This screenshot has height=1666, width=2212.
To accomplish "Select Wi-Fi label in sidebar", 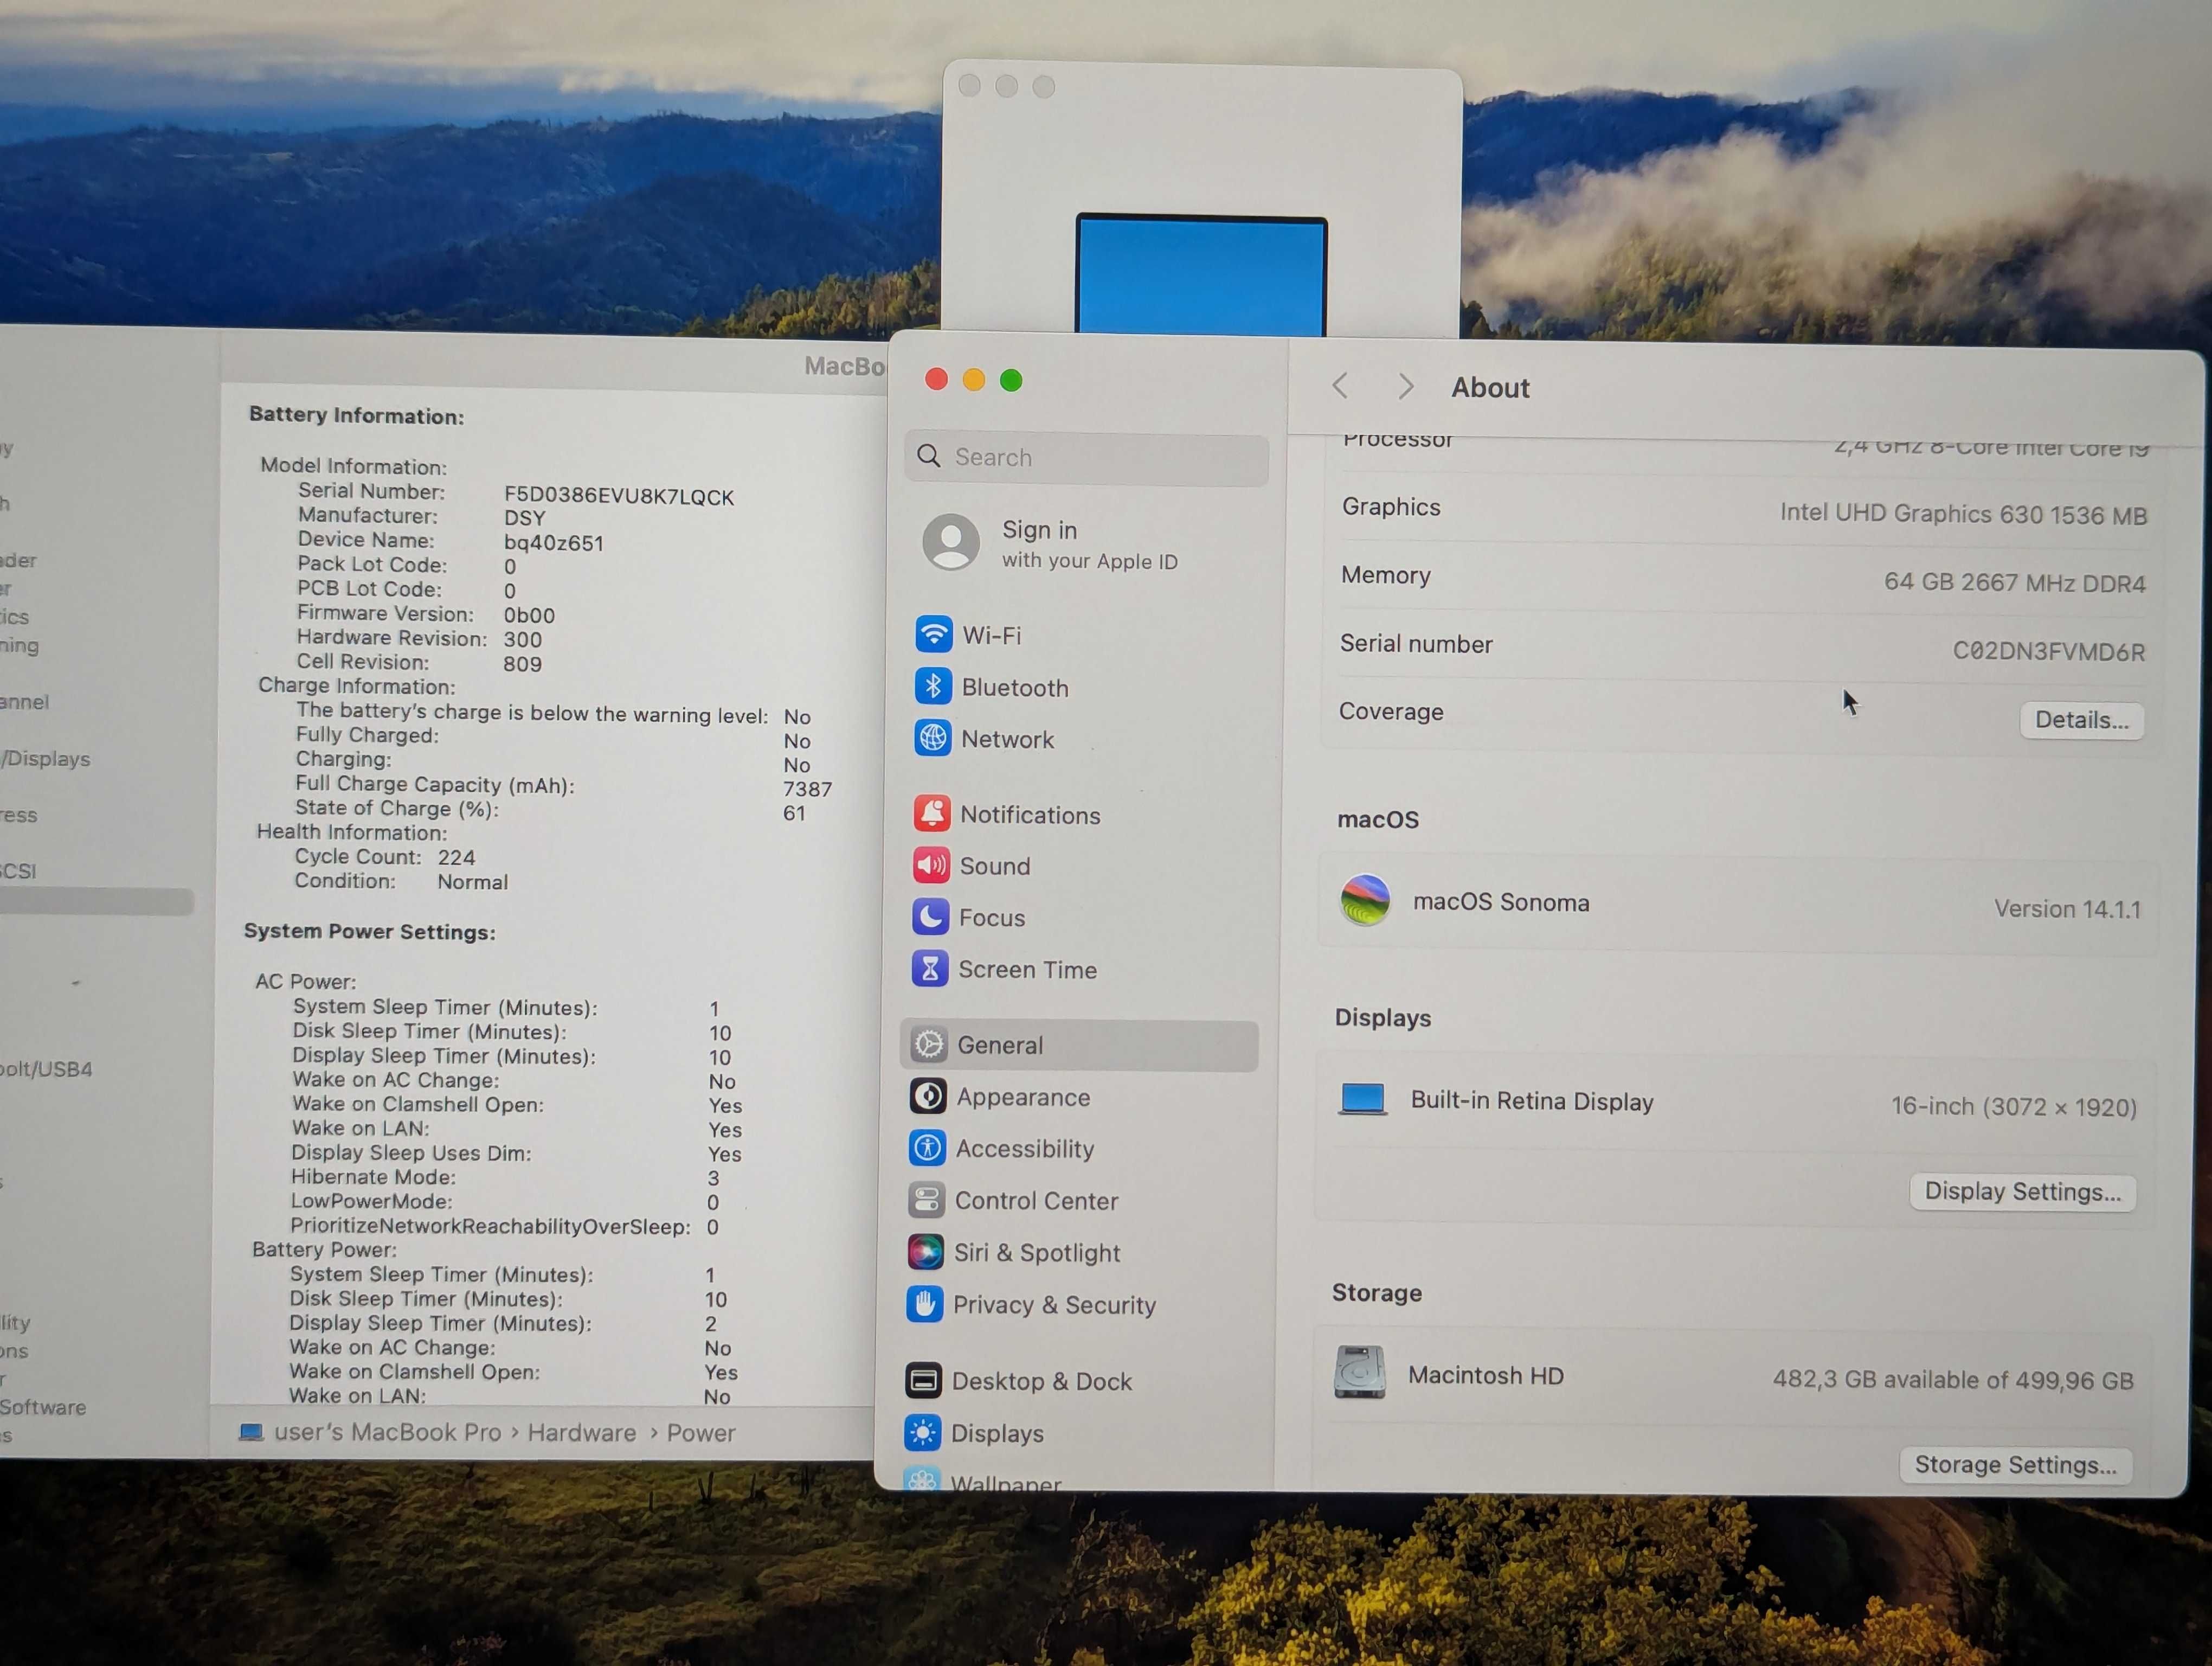I will point(991,635).
